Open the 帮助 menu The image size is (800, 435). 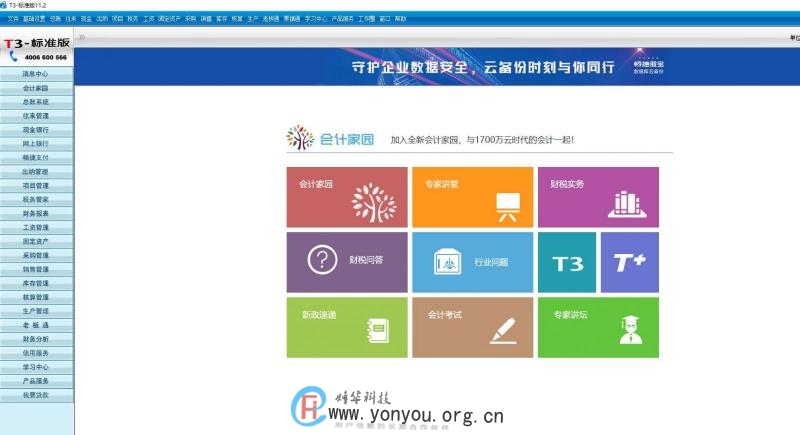pyautogui.click(x=401, y=19)
